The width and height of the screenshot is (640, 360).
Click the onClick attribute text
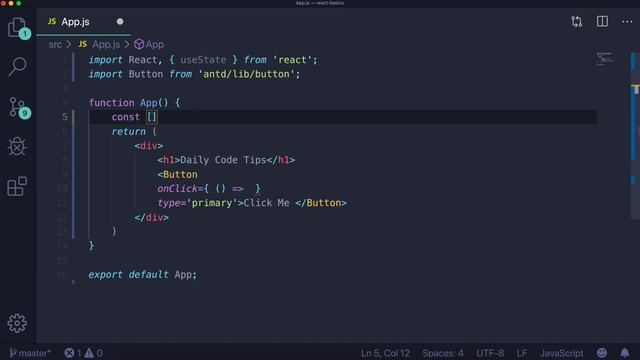pos(177,189)
